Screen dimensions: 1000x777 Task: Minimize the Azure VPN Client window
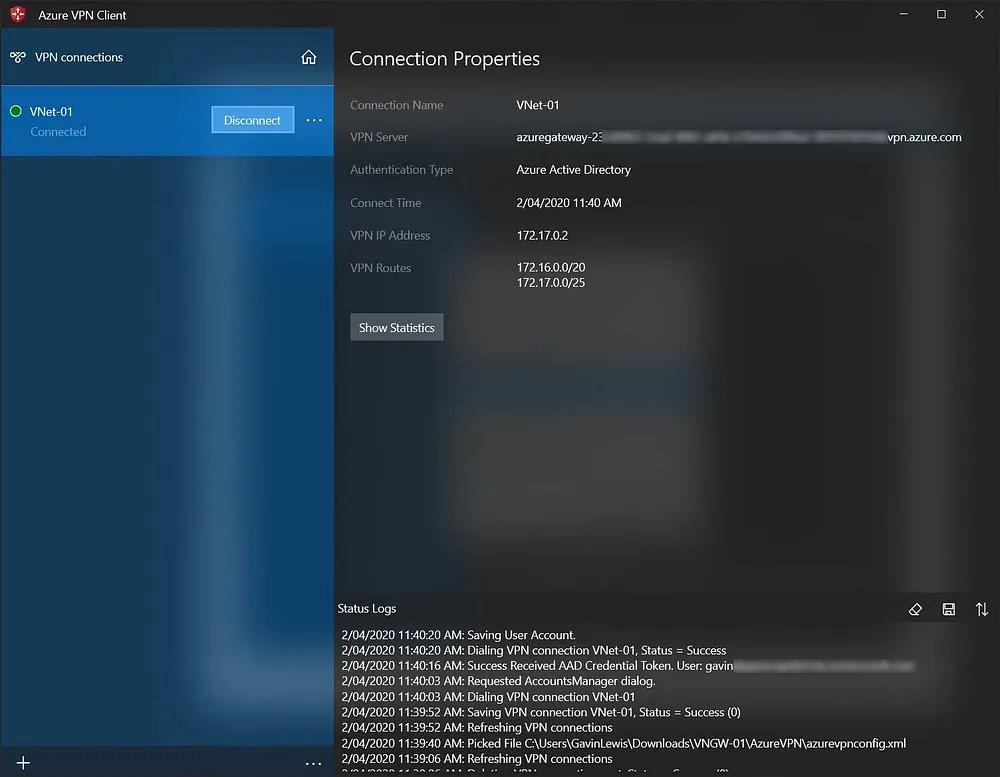904,14
